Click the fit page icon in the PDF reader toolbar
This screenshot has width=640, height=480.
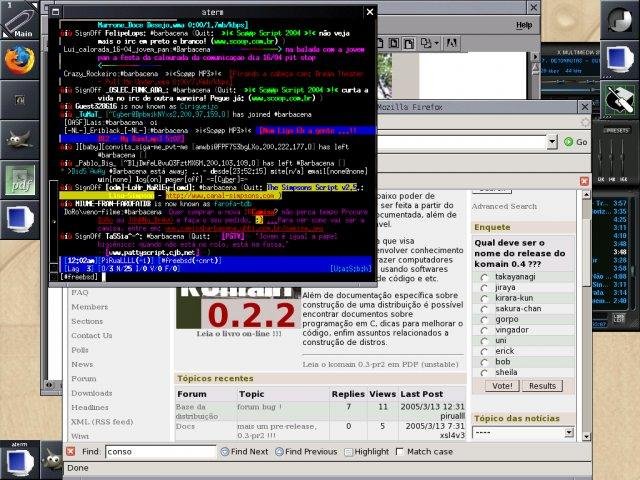click(x=394, y=43)
